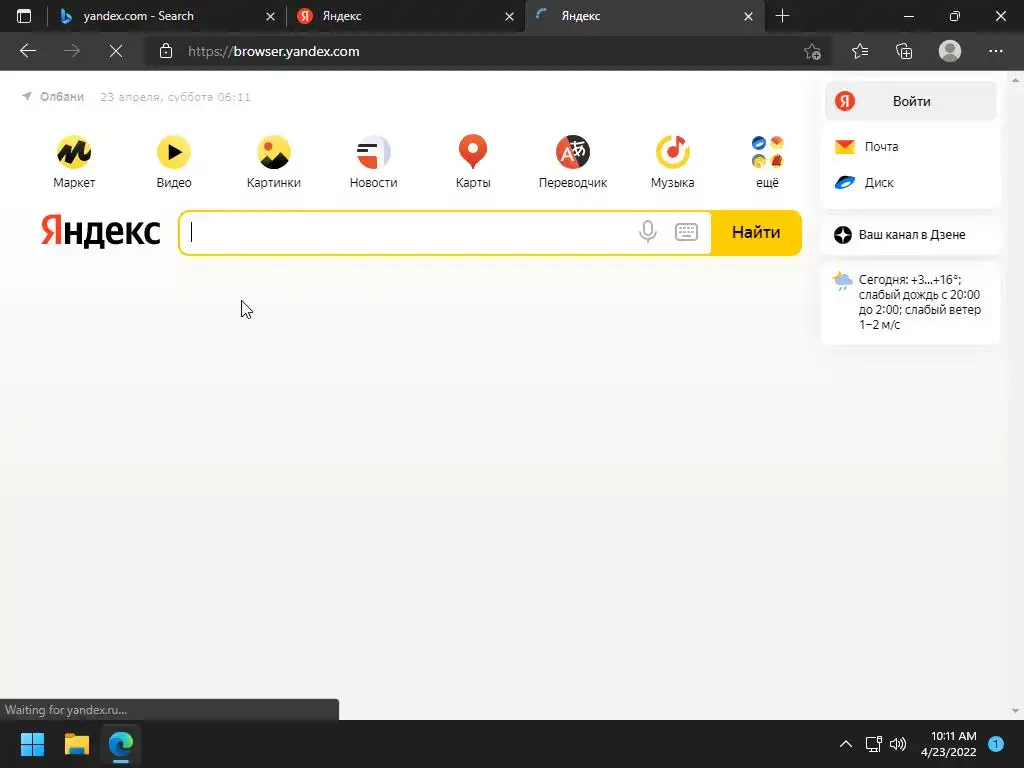Open the network status tray icon
This screenshot has width=1024, height=768.
(x=873, y=744)
